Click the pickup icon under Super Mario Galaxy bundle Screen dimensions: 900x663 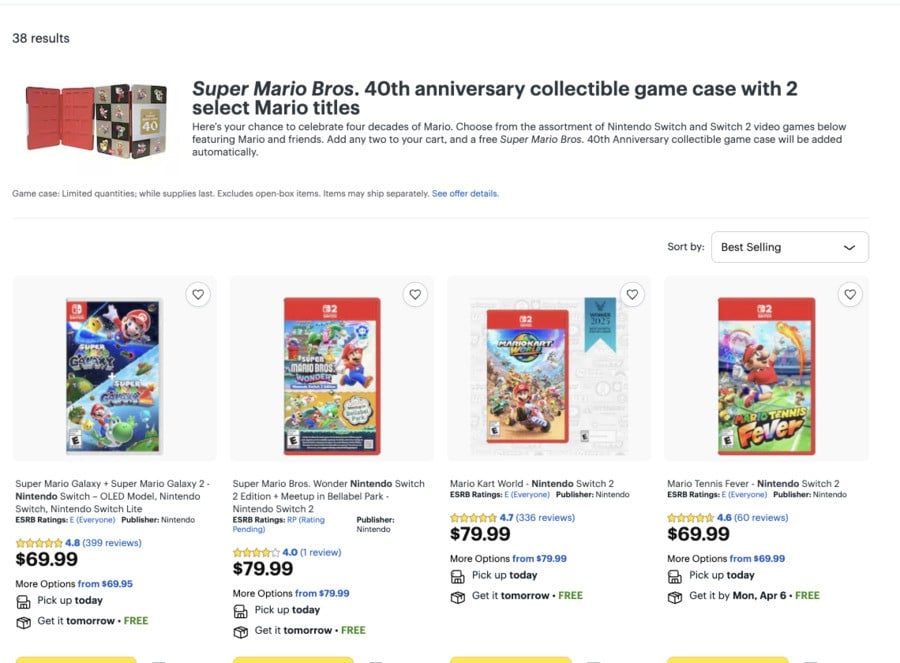21,601
